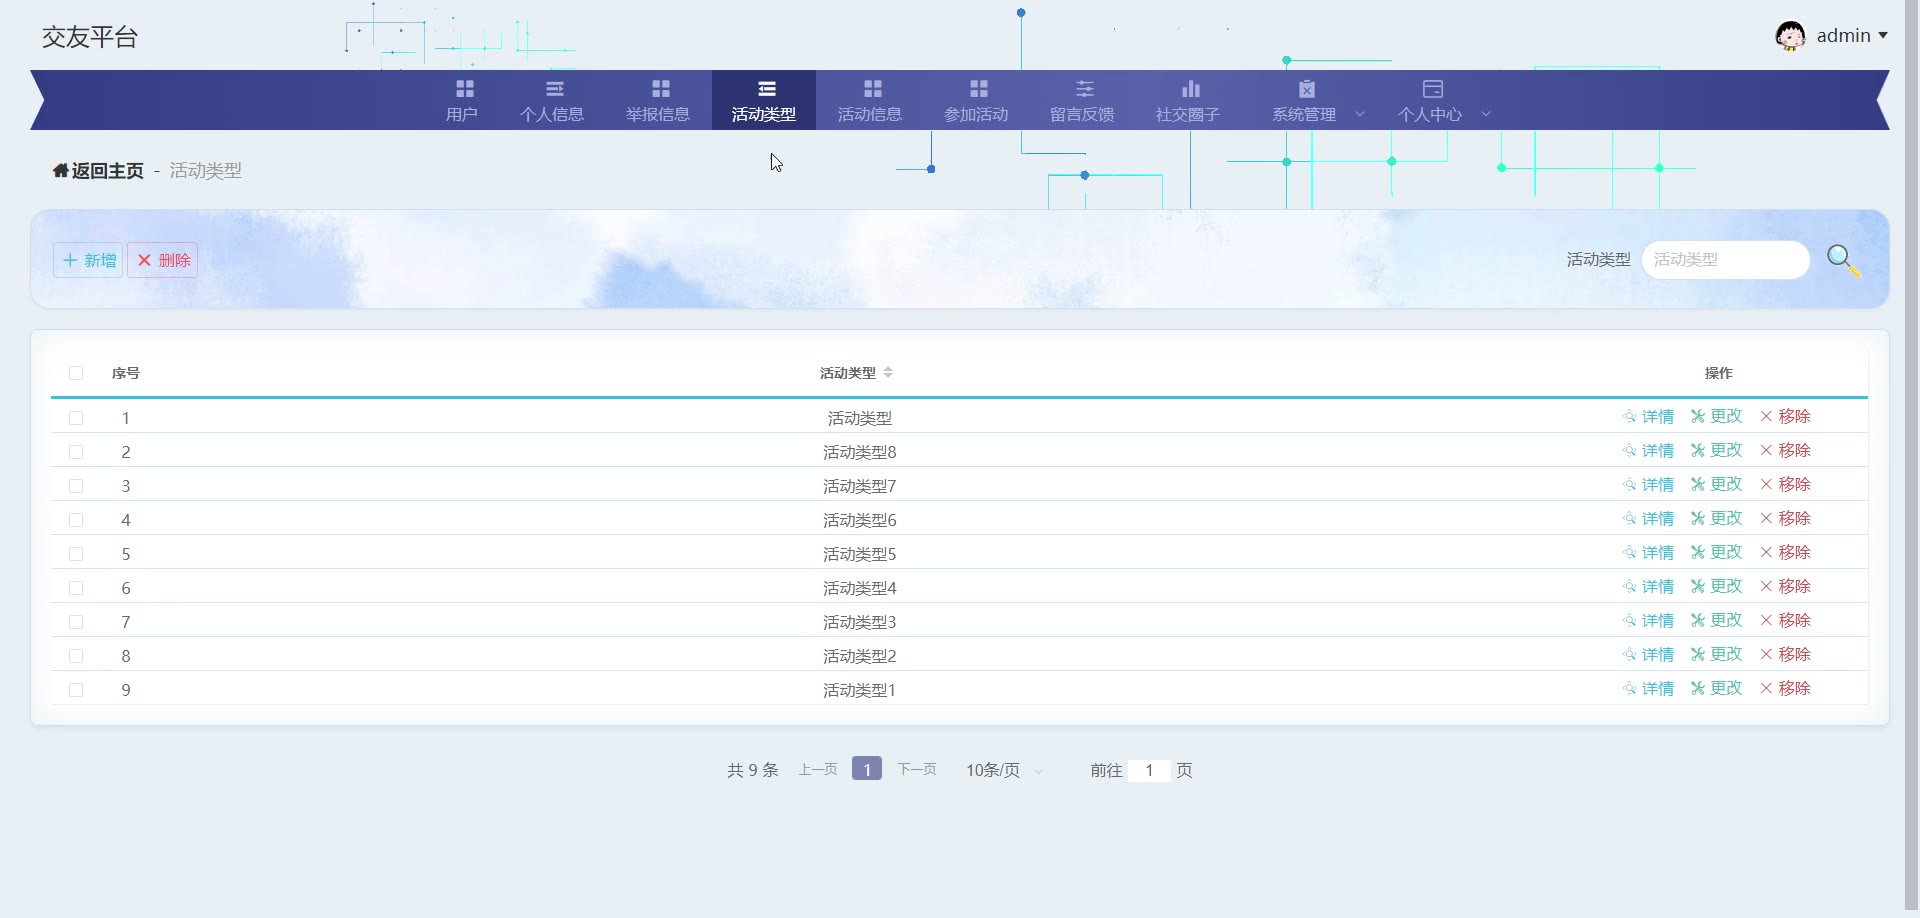Check the checkbox for row 2
The image size is (1920, 918).
(x=76, y=452)
